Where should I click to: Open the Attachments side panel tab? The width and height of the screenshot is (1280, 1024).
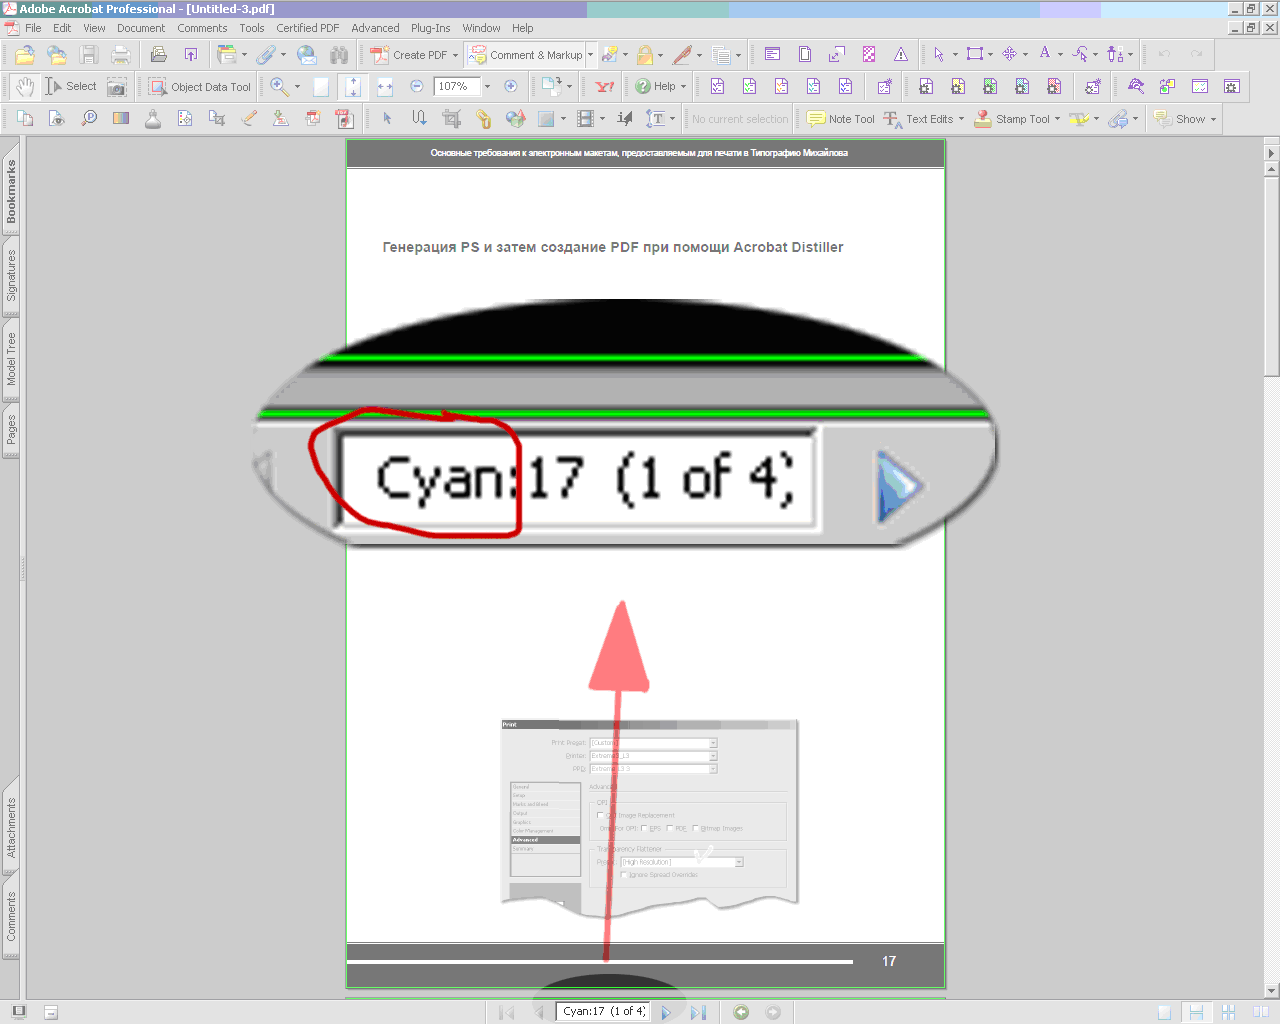(11, 828)
